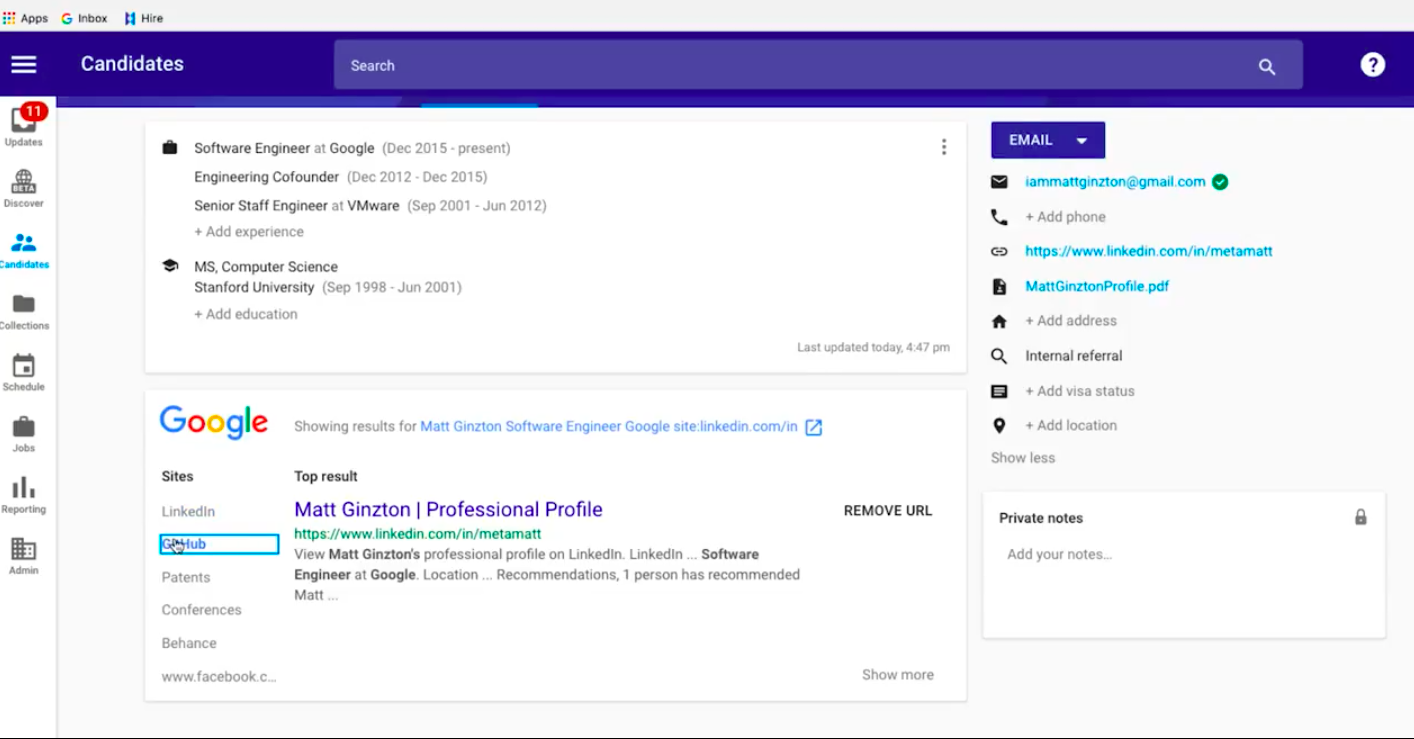
Task: Click + Add address
Action: coord(1071,321)
